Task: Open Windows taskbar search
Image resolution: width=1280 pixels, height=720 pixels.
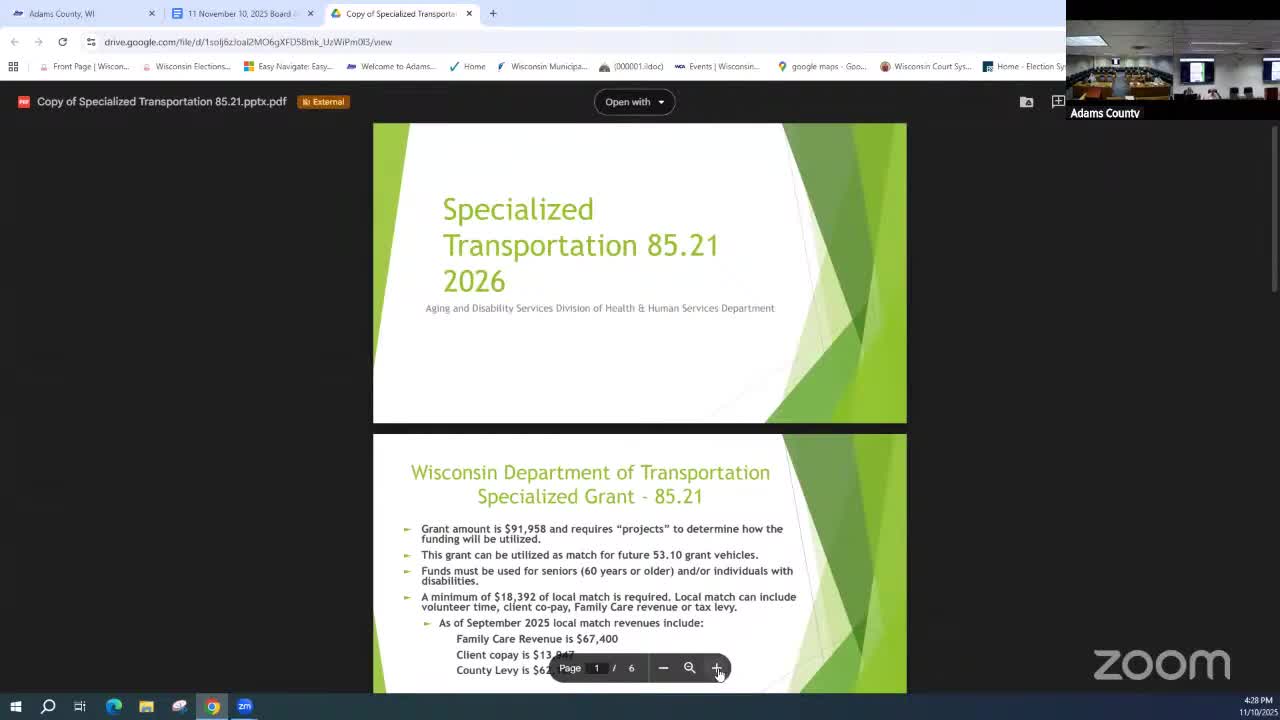Action: point(48,706)
